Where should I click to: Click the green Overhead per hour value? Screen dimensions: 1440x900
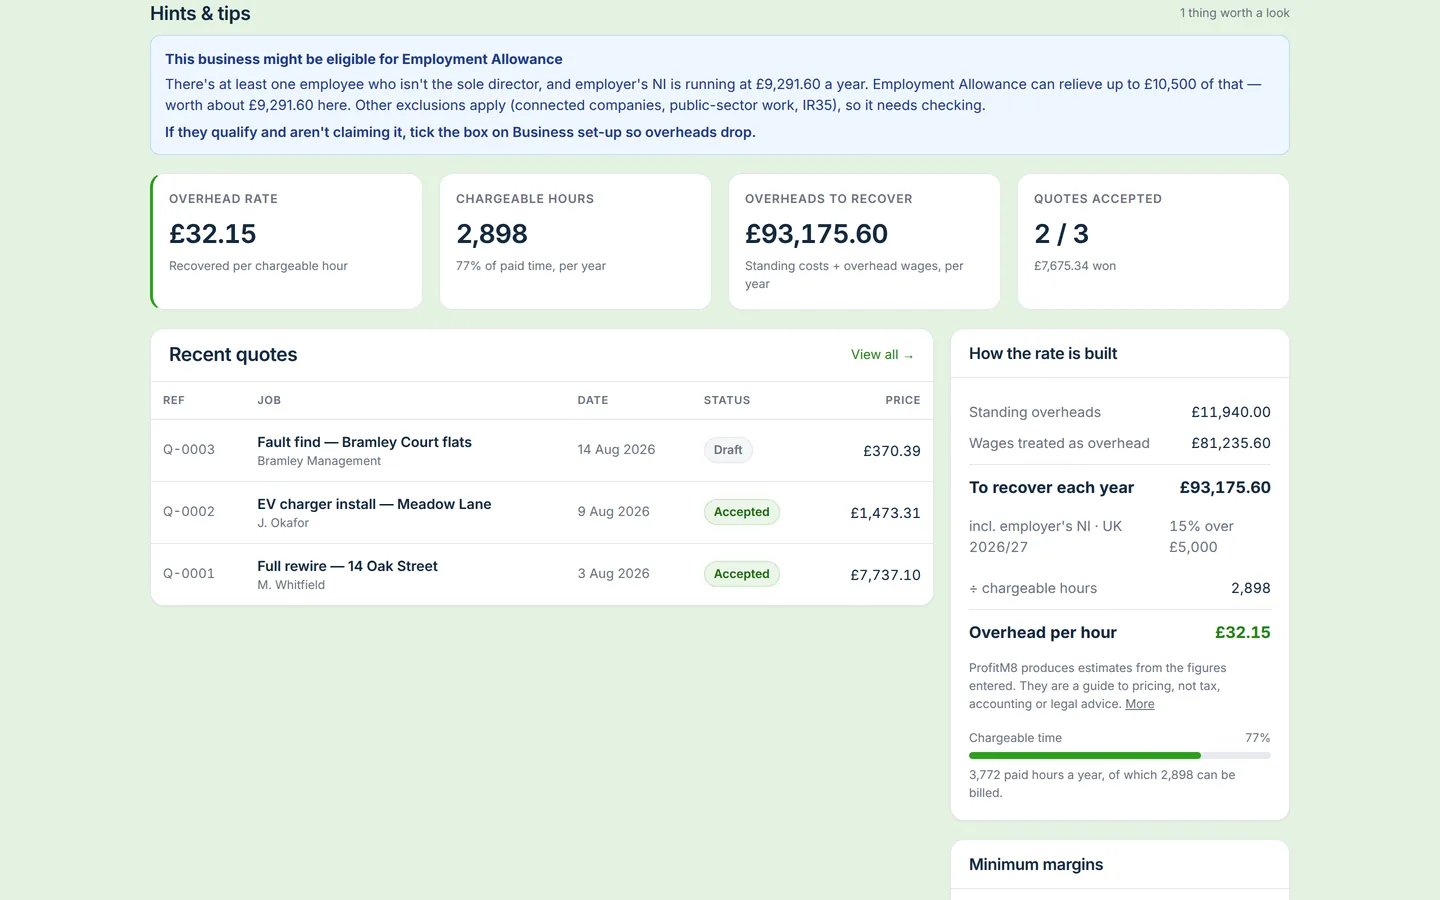[x=1242, y=633]
